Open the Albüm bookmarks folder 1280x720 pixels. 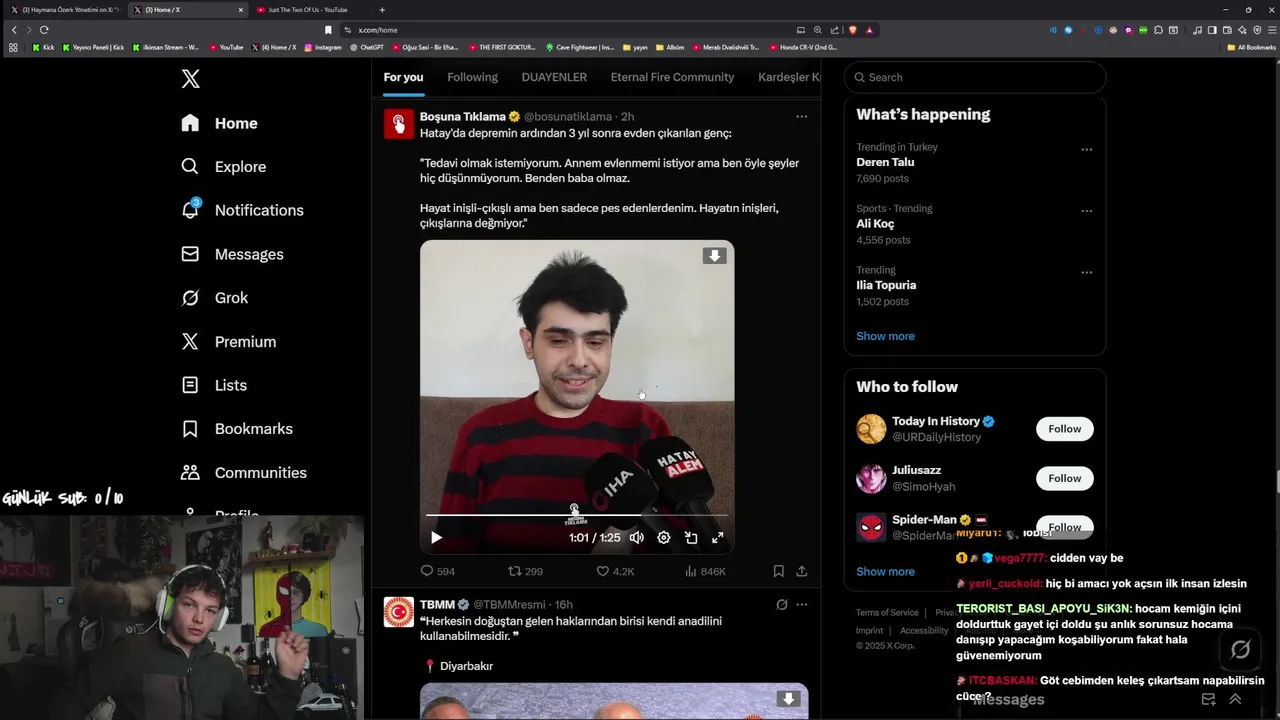pyautogui.click(x=671, y=47)
